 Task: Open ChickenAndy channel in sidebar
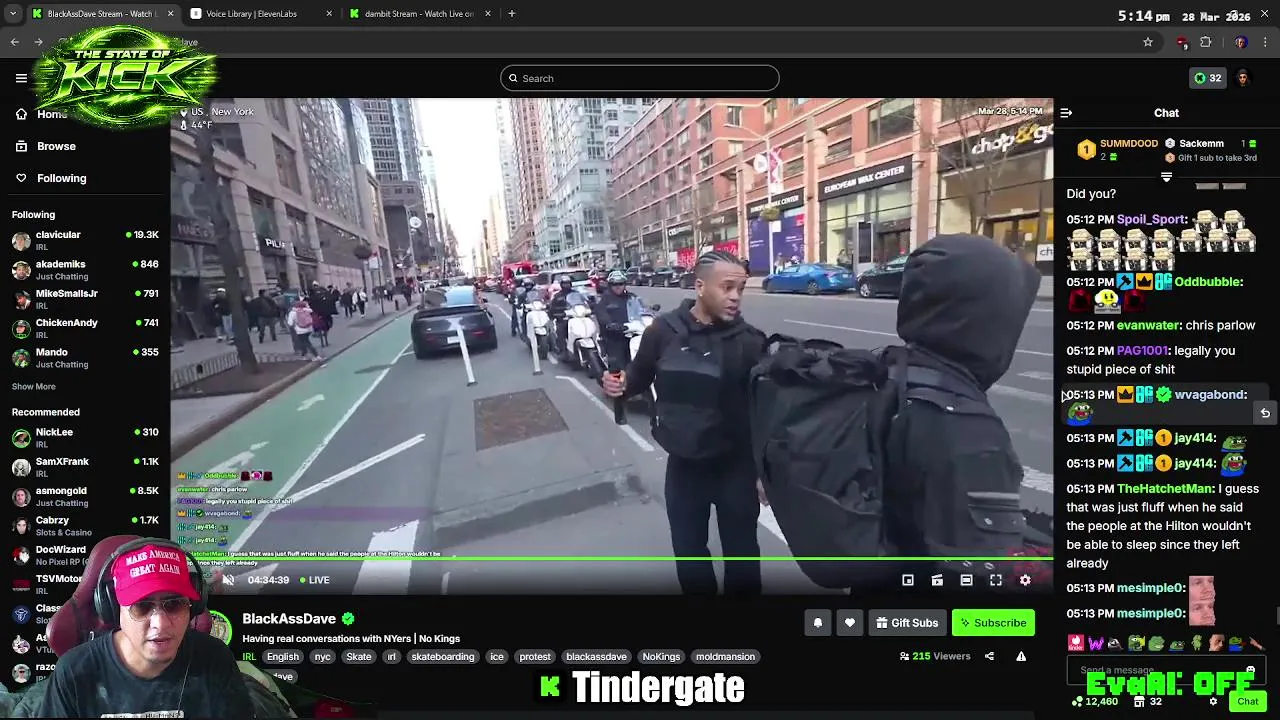pyautogui.click(x=85, y=328)
